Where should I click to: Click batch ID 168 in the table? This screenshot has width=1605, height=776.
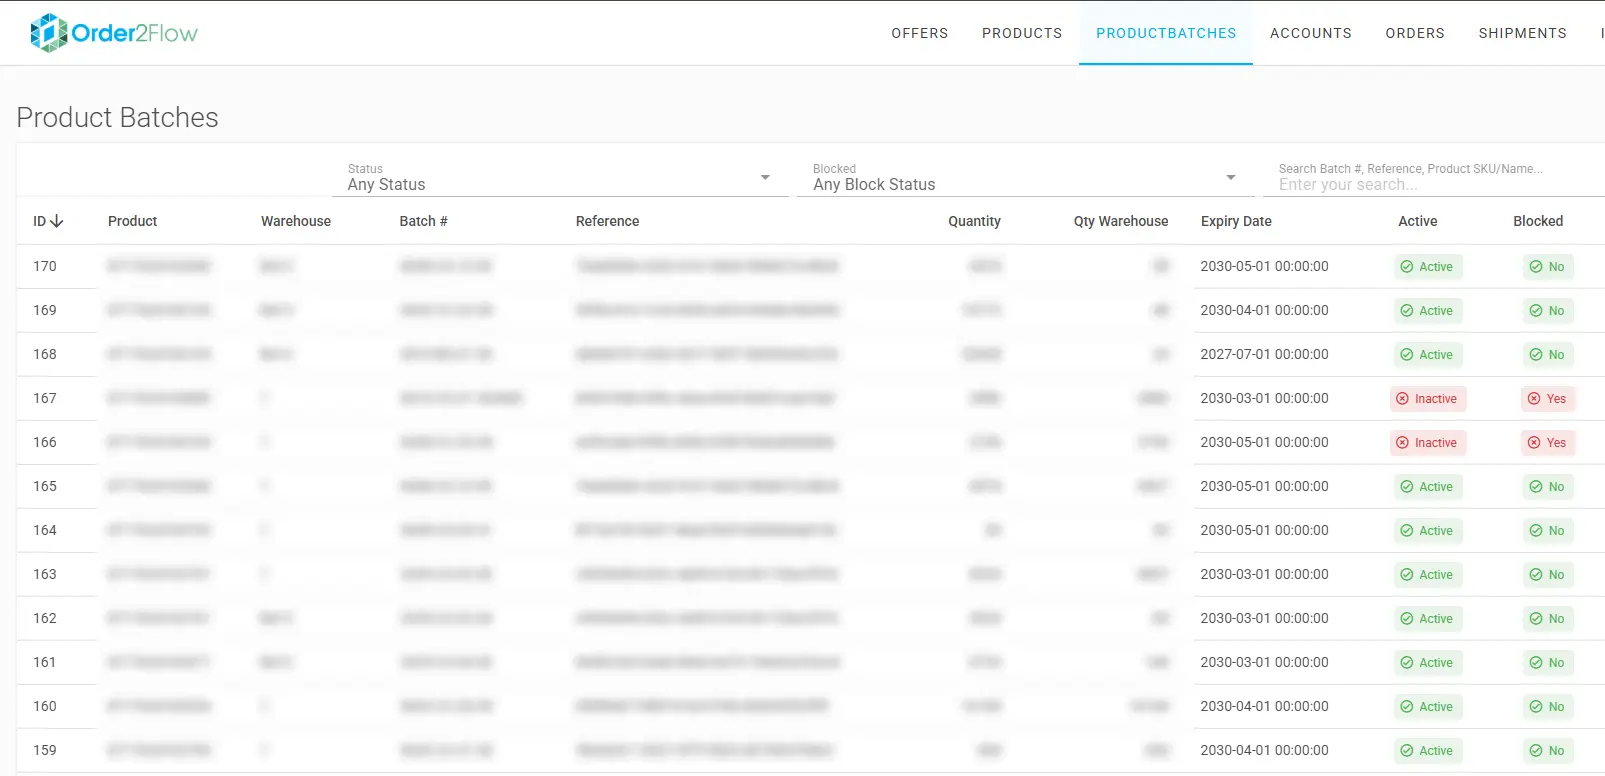tap(45, 355)
